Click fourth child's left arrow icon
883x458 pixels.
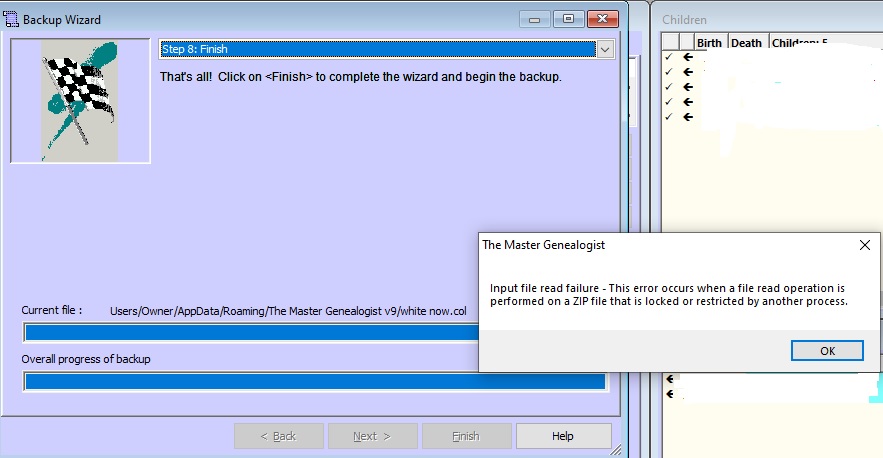[x=688, y=102]
